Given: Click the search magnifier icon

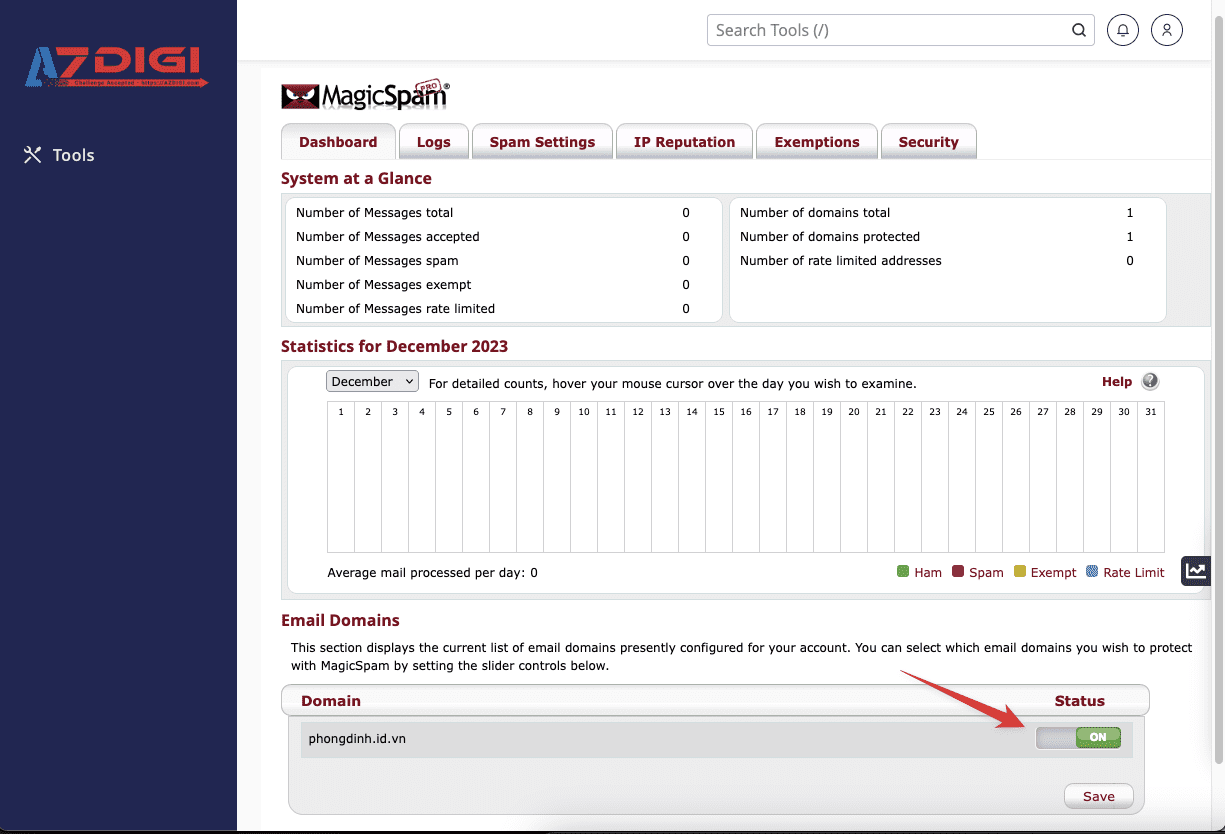Looking at the screenshot, I should coord(1078,30).
